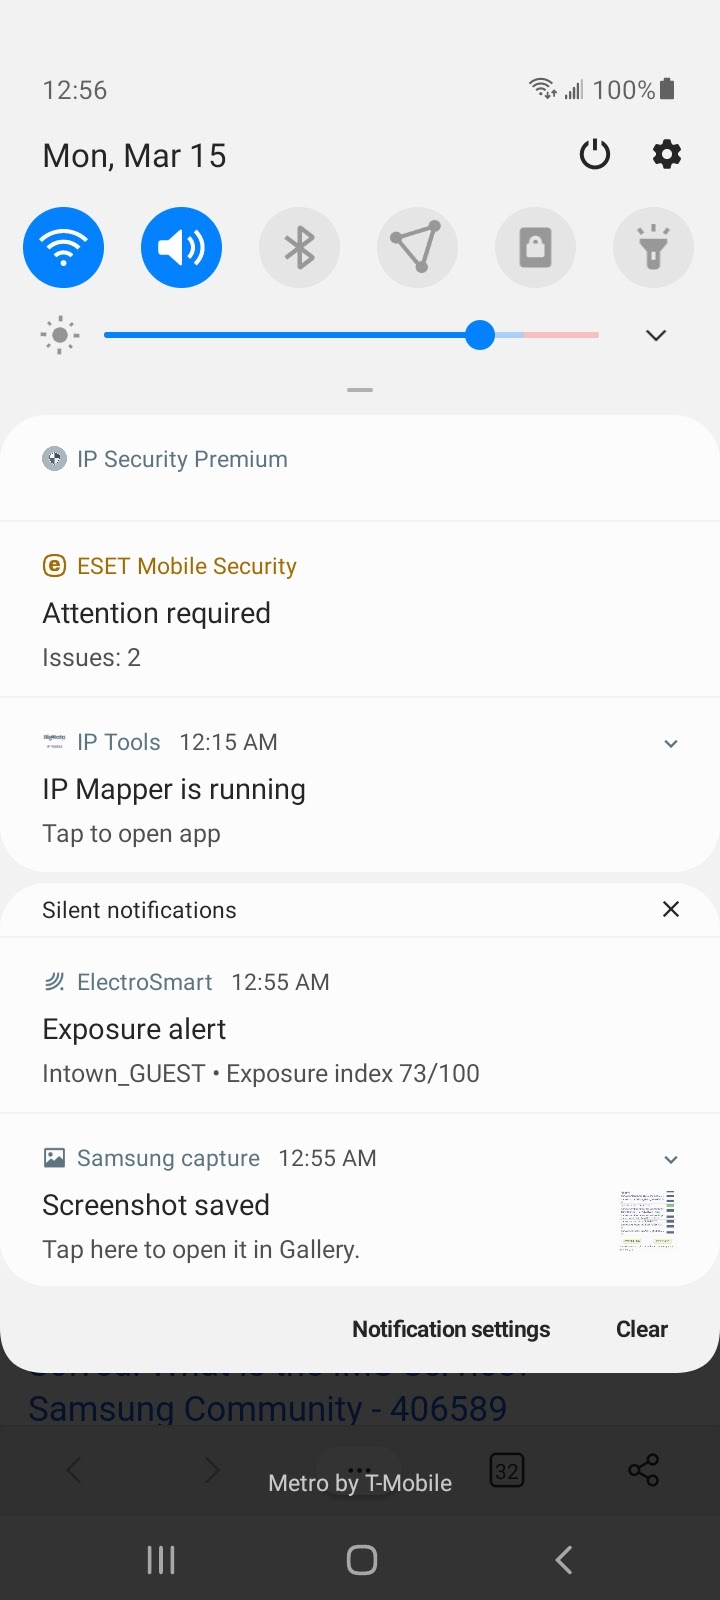The width and height of the screenshot is (720, 1600).
Task: Enable Bluetooth quick setting
Action: (x=299, y=247)
